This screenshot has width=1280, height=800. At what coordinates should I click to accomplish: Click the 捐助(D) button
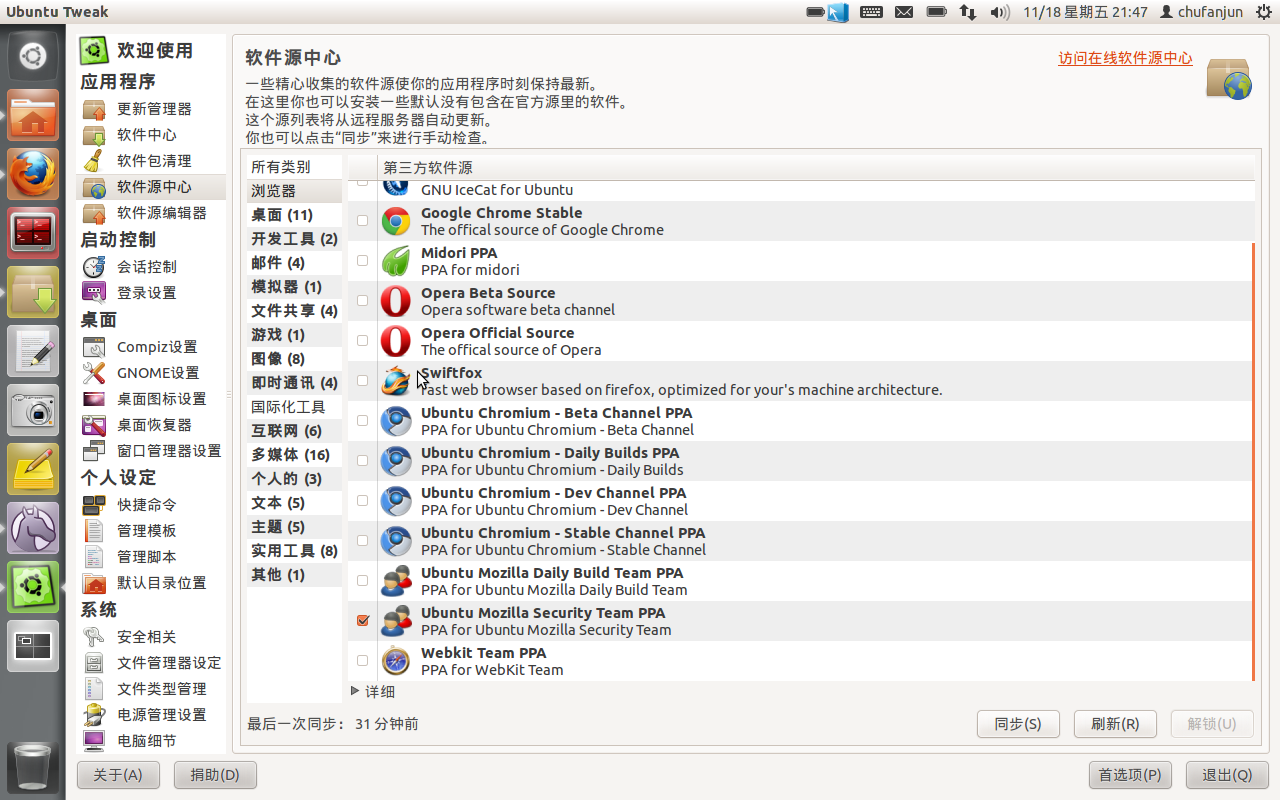(215, 775)
